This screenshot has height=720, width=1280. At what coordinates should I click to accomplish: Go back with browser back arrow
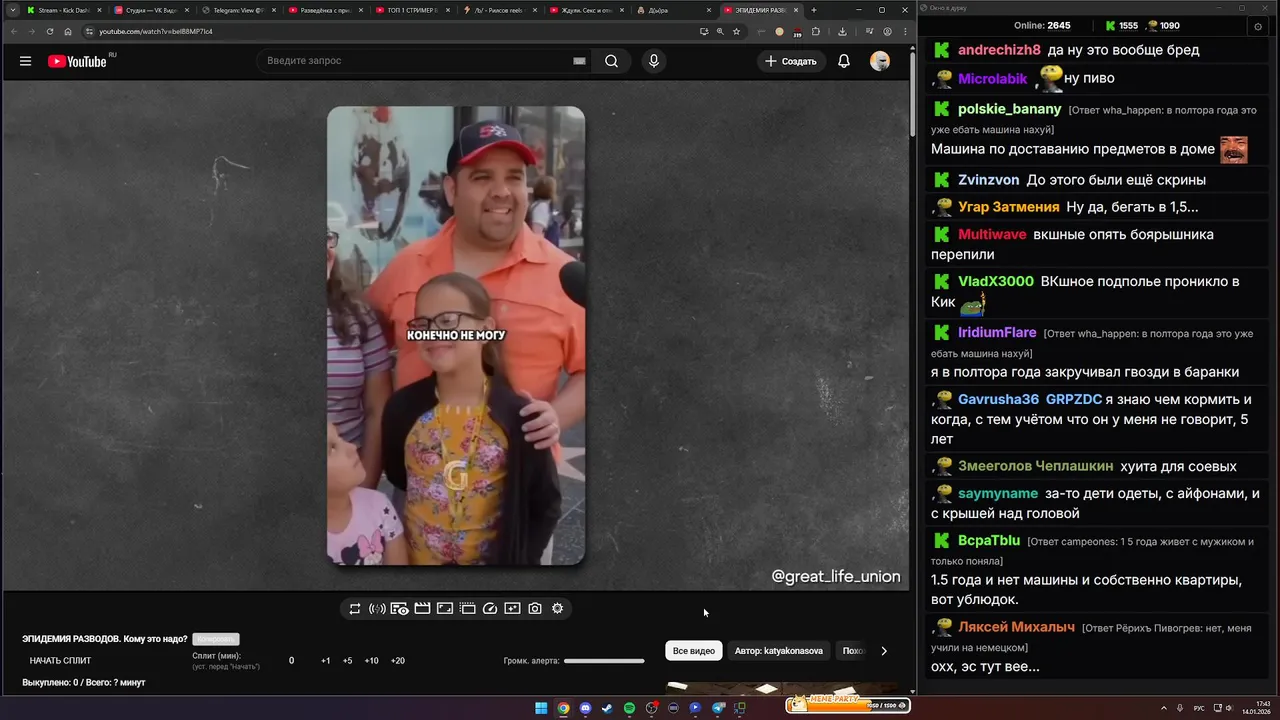13,31
